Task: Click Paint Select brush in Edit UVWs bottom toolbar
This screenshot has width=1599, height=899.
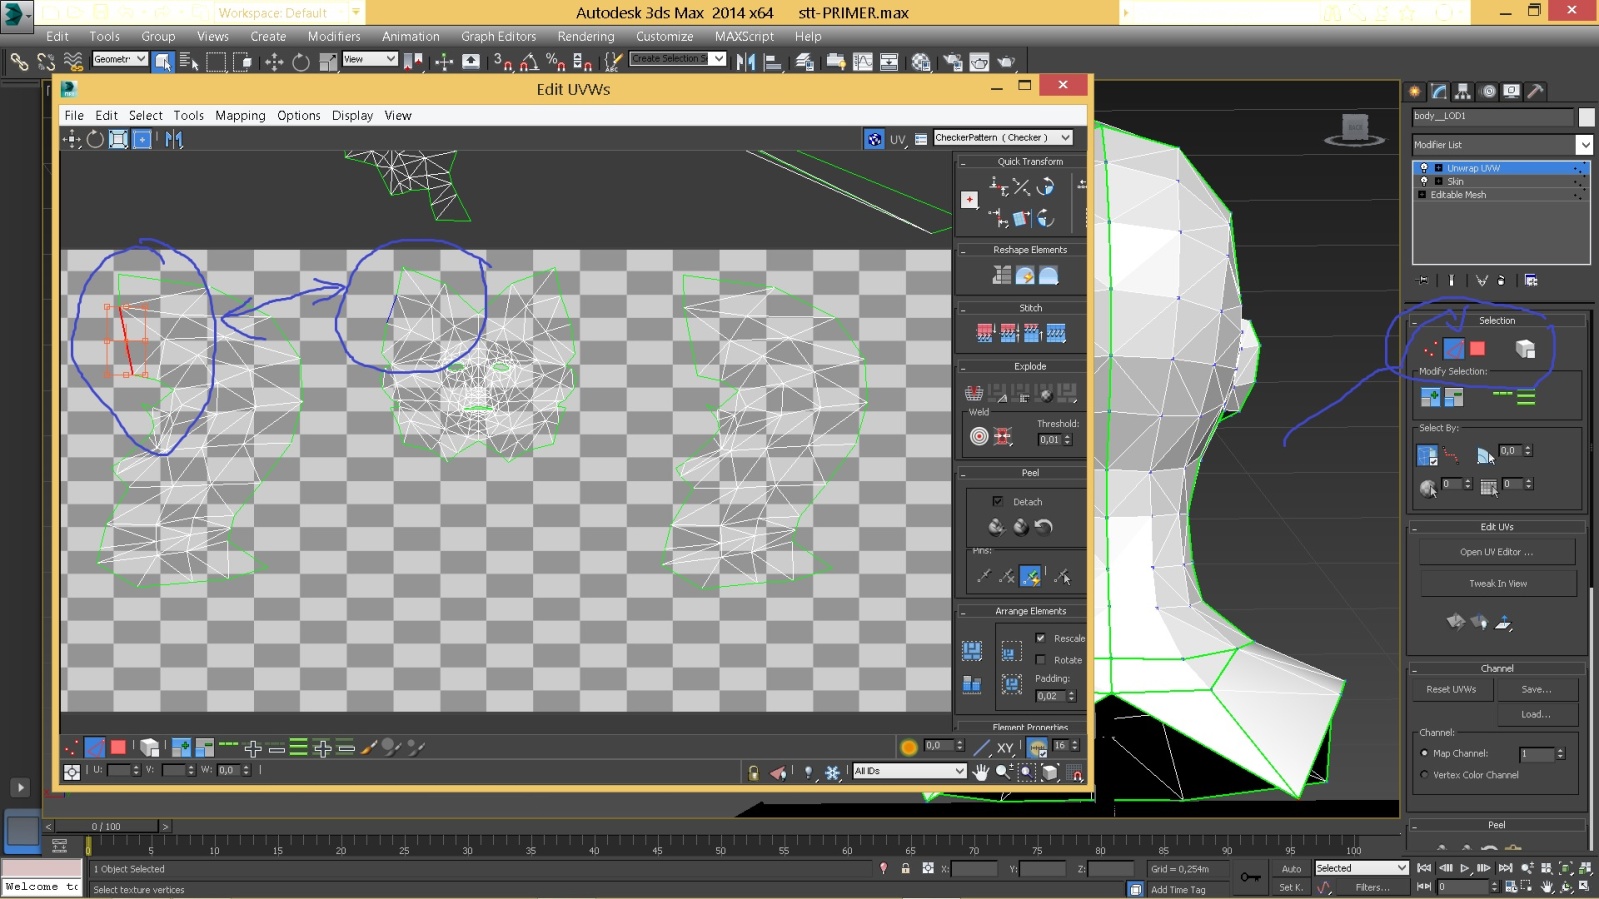Action: 369,747
